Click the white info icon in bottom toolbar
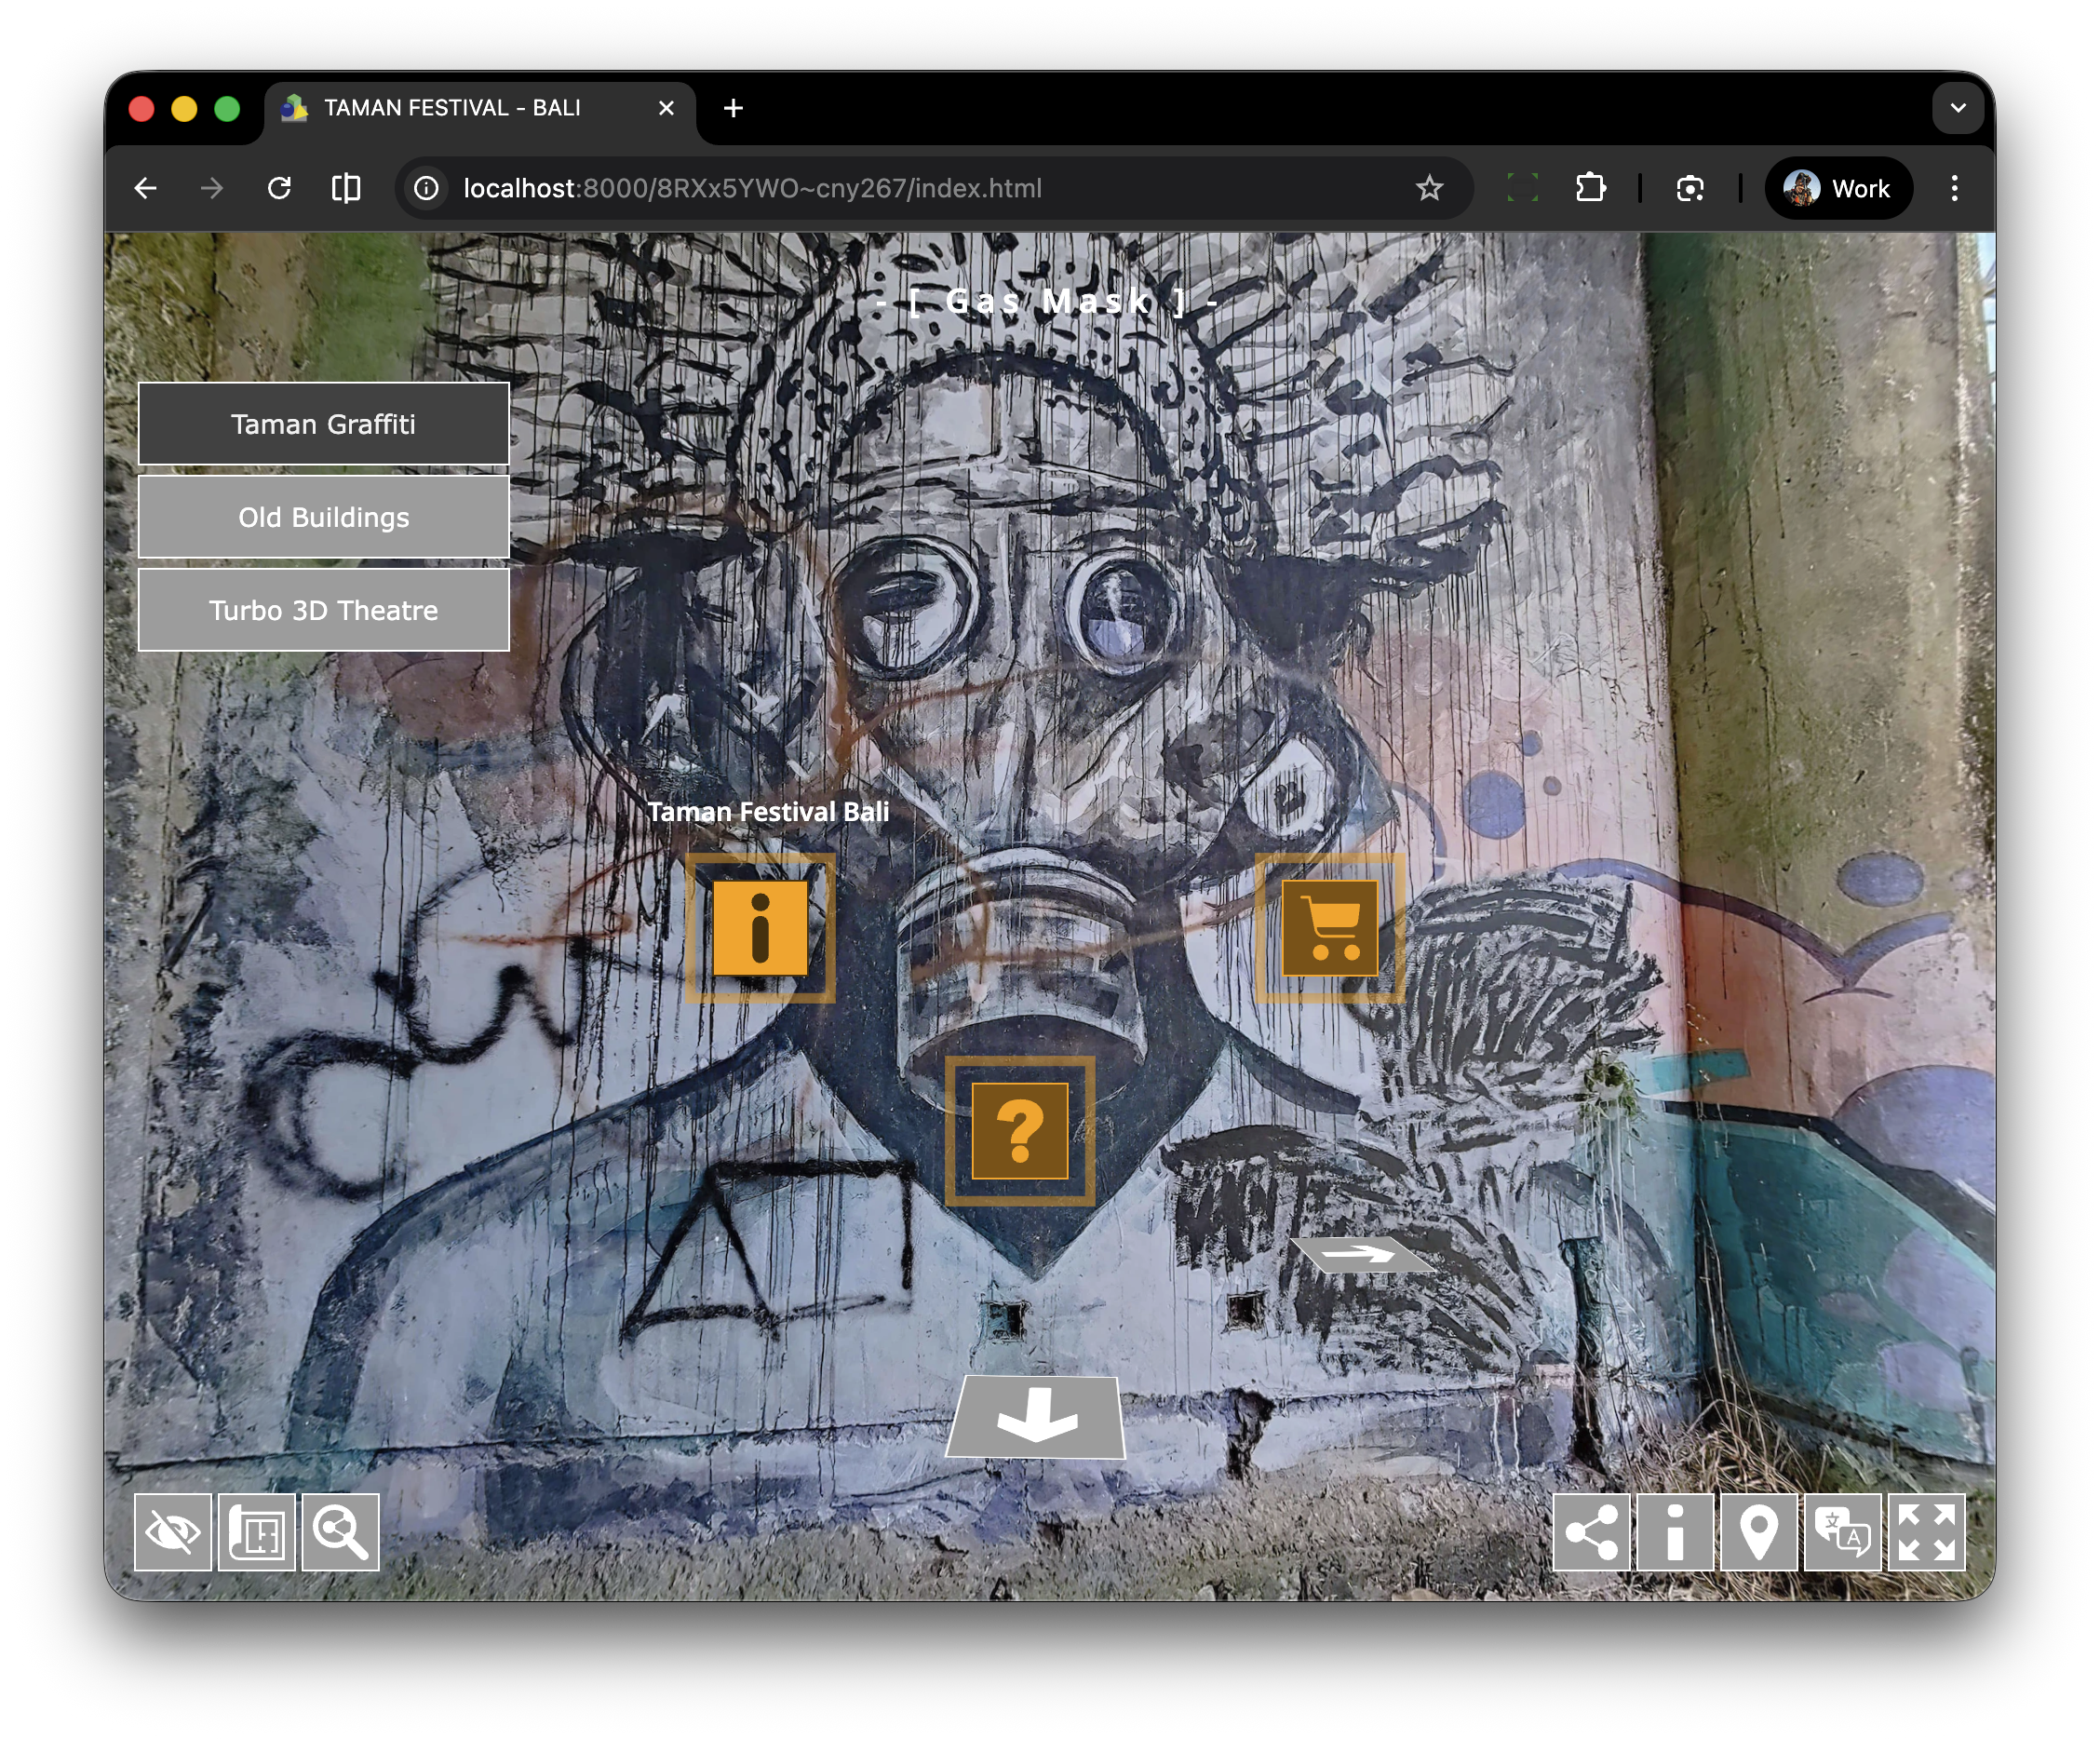Viewport: 2100px width, 1739px height. (1675, 1532)
